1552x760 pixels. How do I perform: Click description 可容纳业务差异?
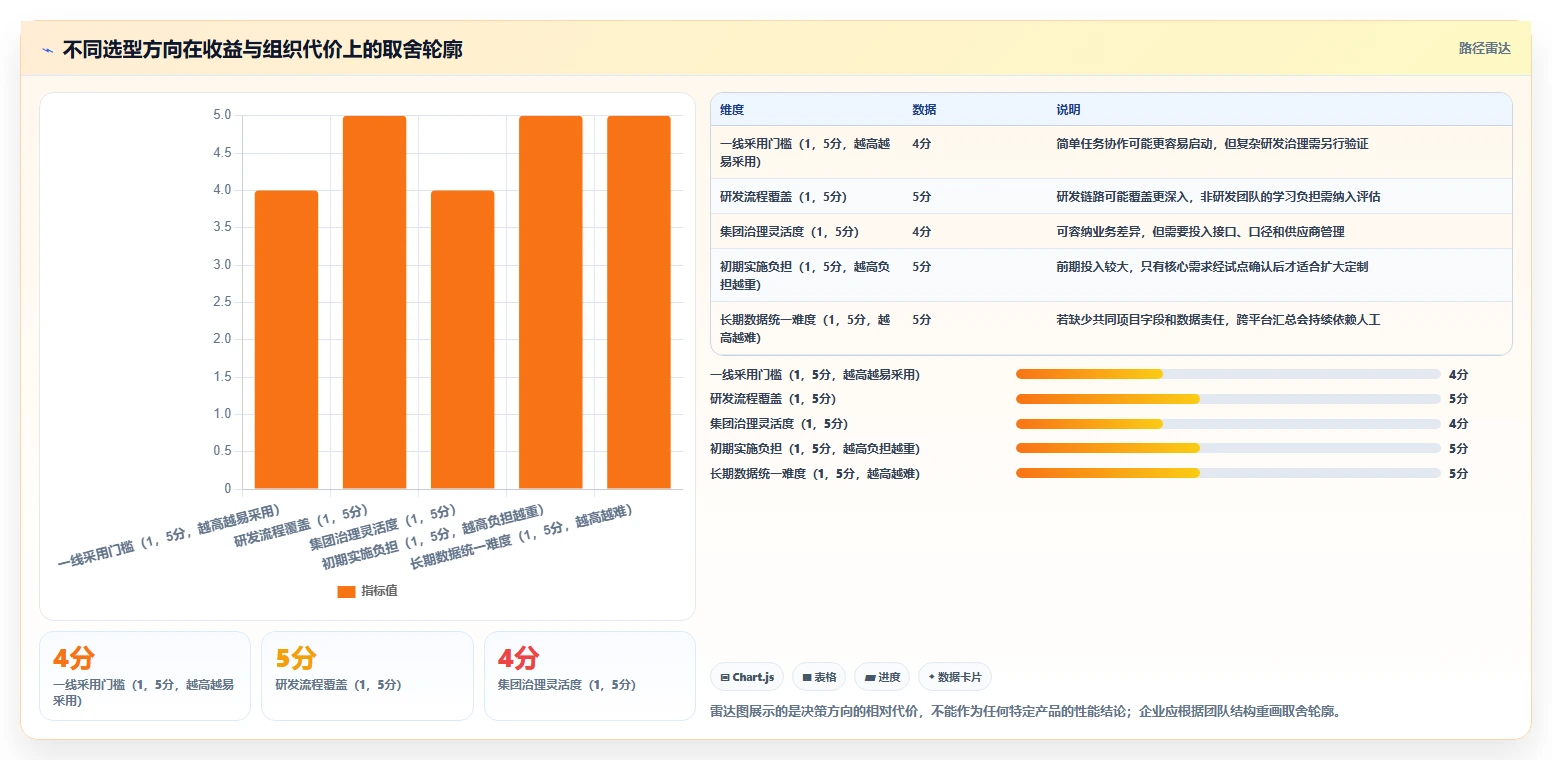pos(1200,232)
